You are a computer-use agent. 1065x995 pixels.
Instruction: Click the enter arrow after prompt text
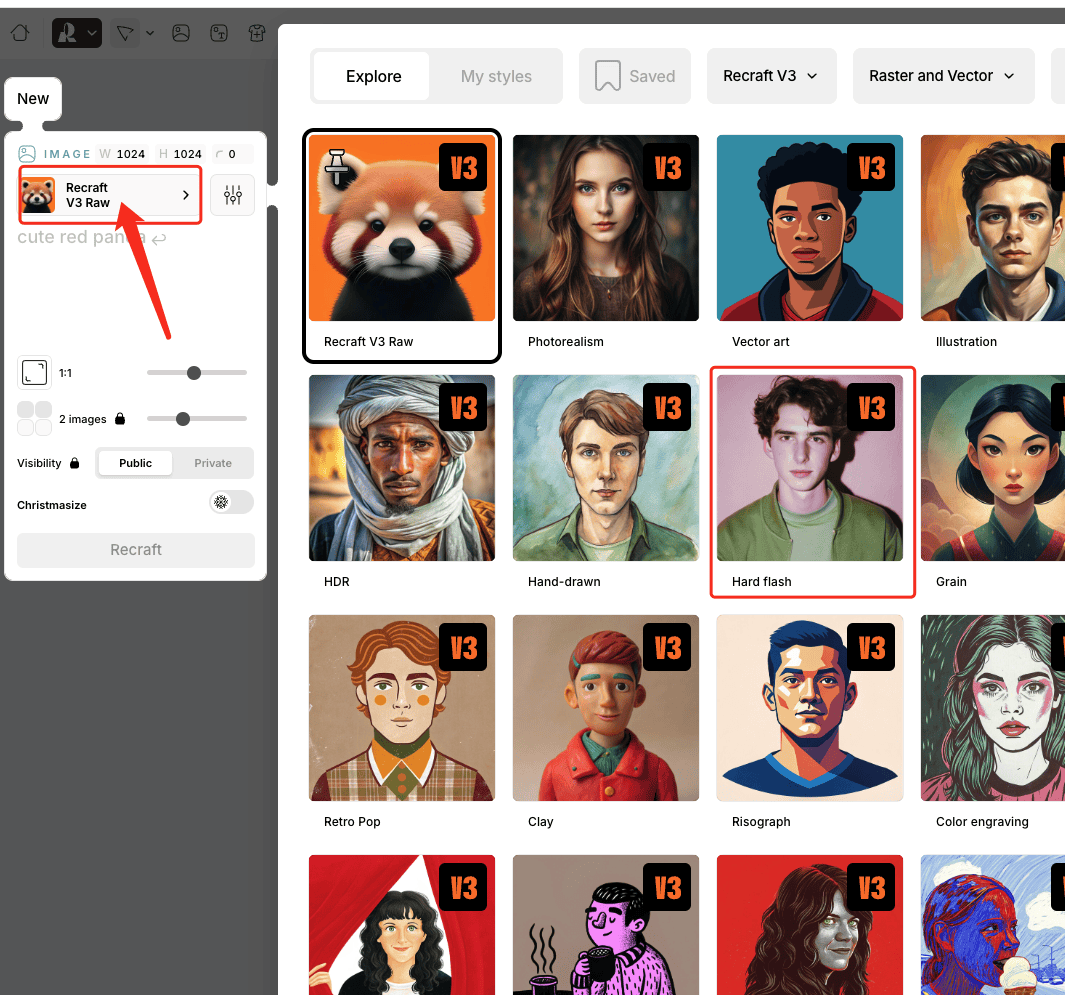159,239
